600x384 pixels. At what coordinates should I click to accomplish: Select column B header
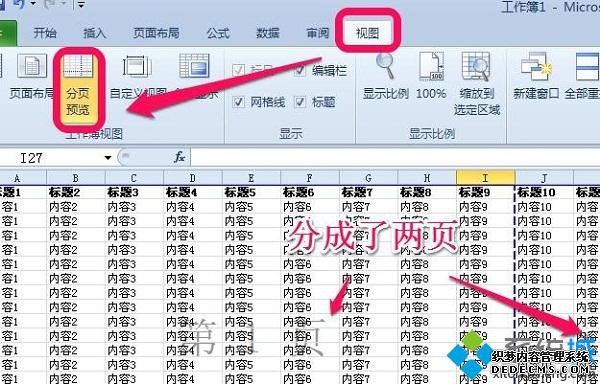(x=76, y=178)
